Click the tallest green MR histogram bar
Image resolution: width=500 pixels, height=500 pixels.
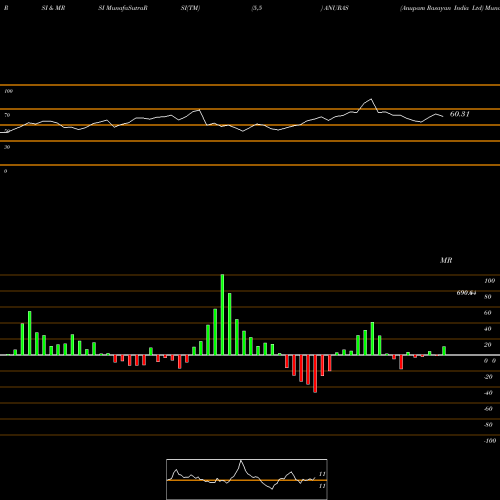pyautogui.click(x=222, y=314)
